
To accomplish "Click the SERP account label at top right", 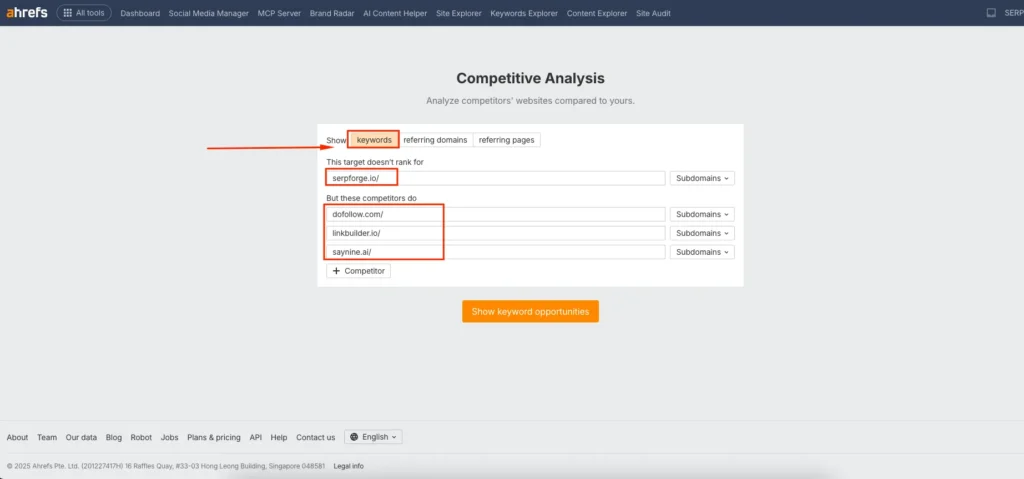I will tap(1014, 13).
